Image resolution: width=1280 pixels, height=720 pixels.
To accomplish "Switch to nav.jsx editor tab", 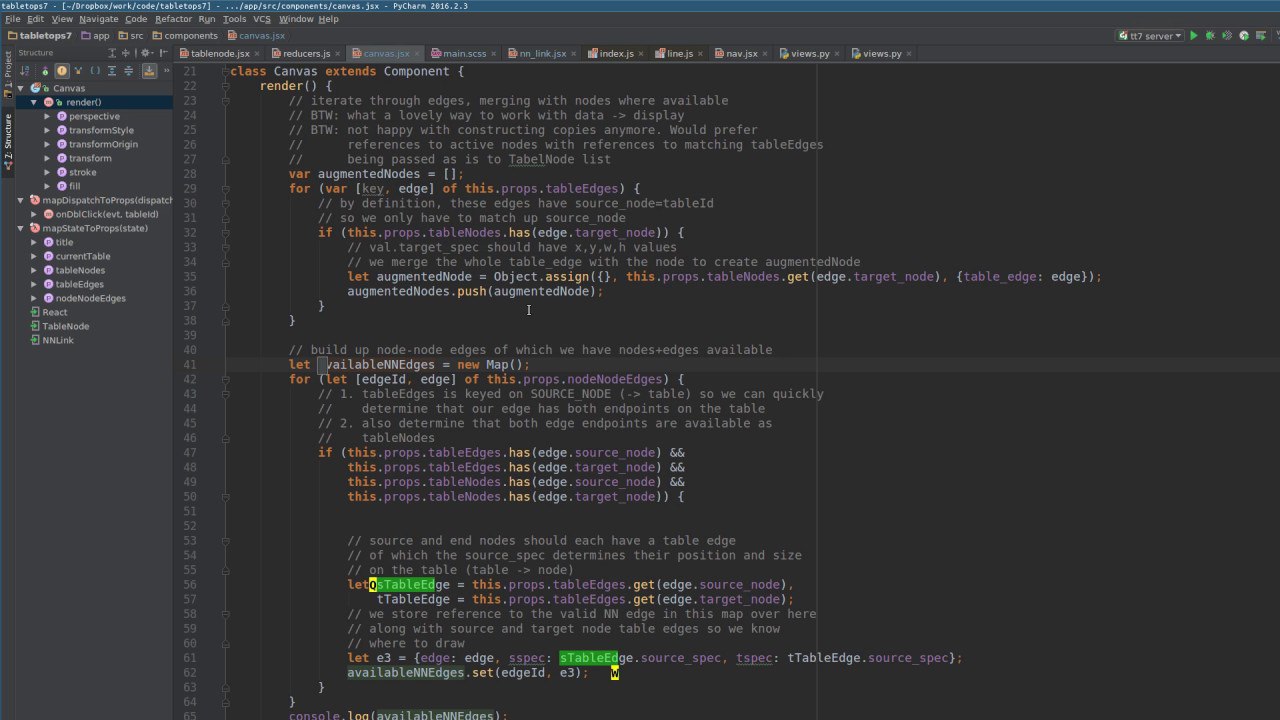I will coord(742,53).
